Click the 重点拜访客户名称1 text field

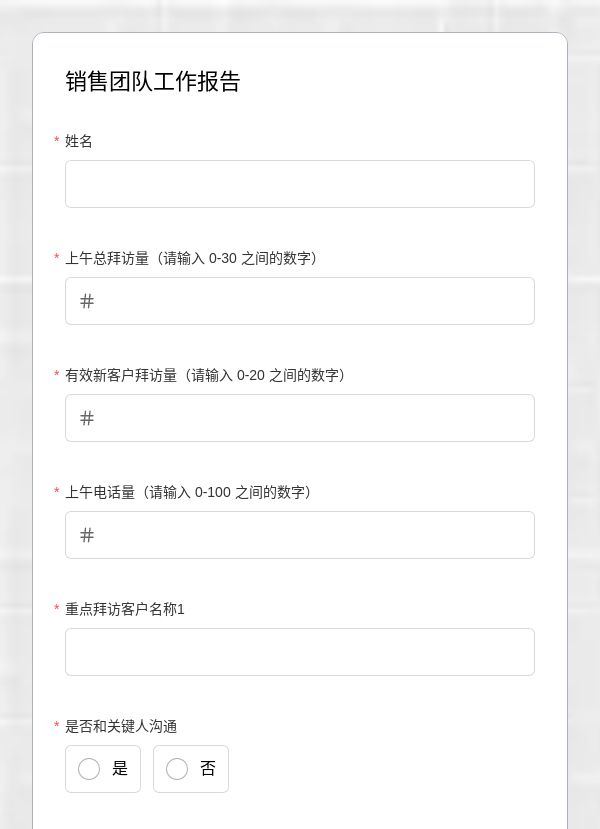click(x=300, y=651)
